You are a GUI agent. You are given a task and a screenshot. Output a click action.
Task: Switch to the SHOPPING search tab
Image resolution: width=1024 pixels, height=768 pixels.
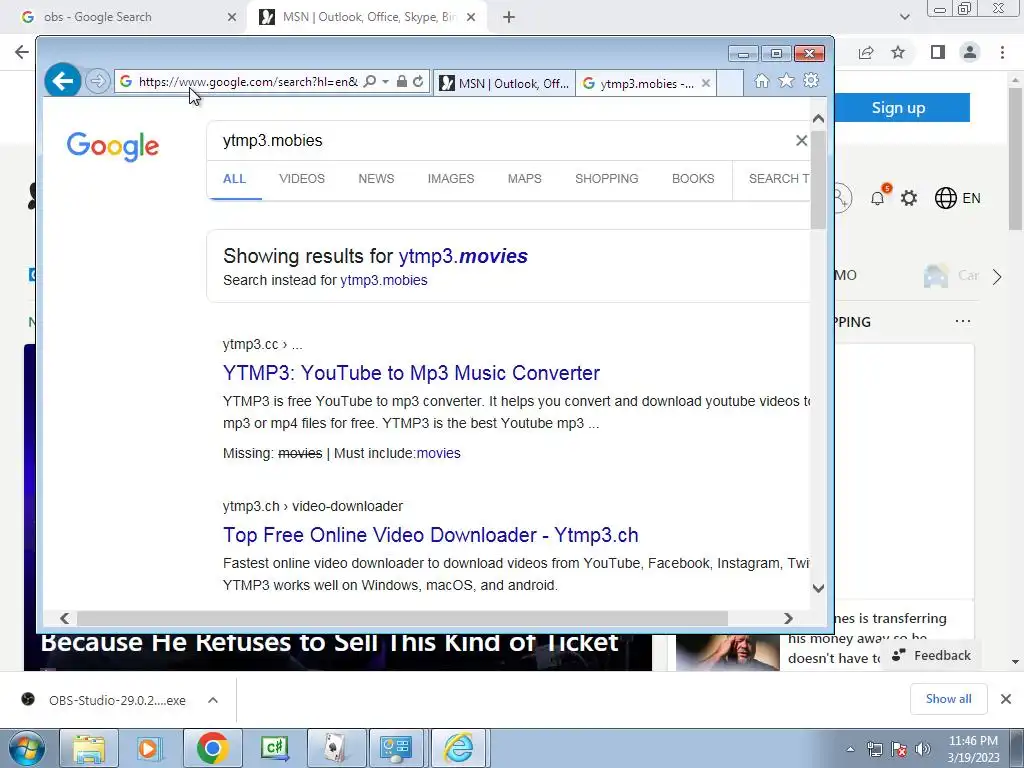tap(607, 179)
